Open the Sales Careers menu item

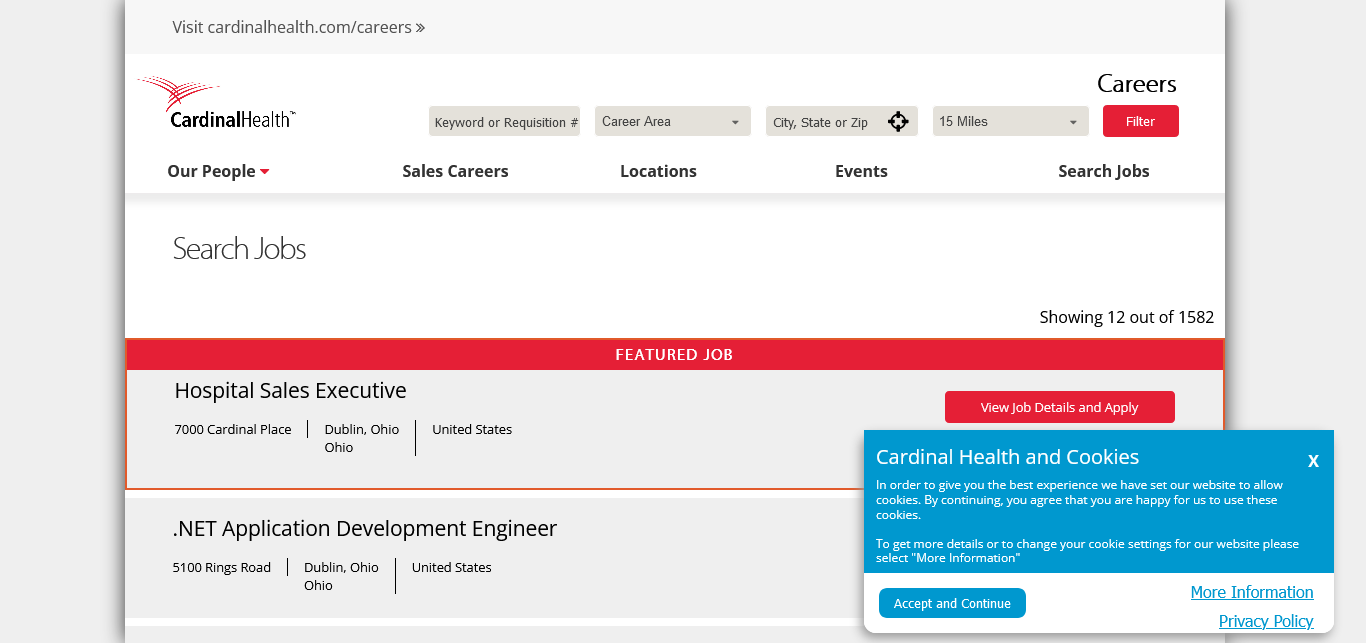[455, 171]
